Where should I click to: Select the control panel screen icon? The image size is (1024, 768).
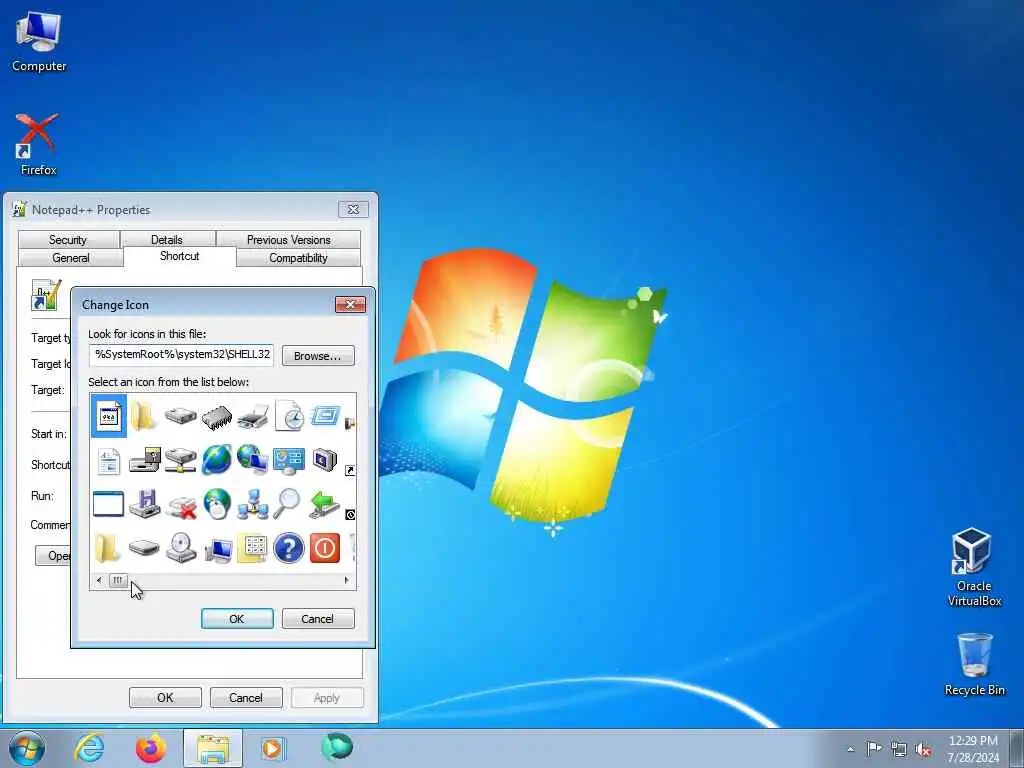289,460
